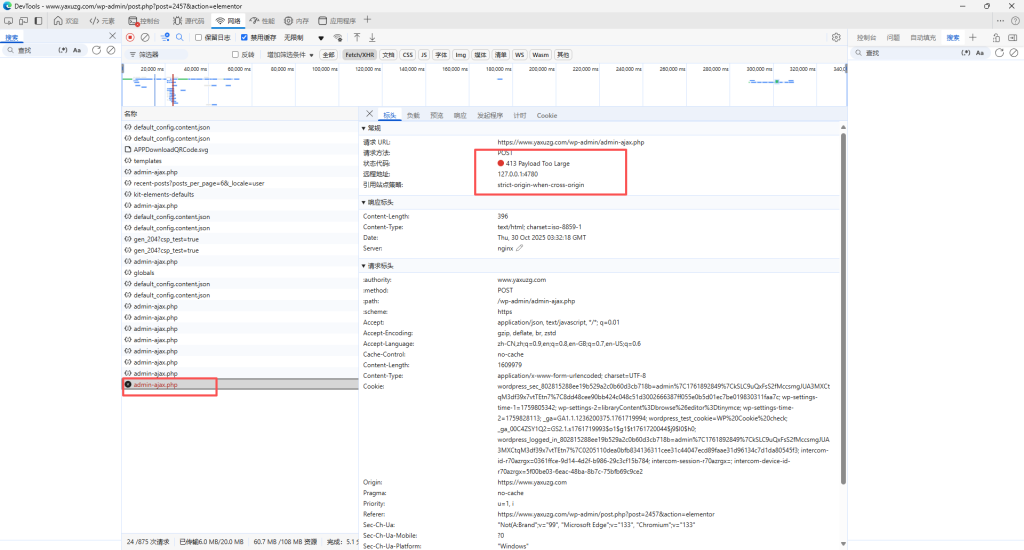This screenshot has height=550, width=1024.
Task: Click the red record network log button
Action: click(x=130, y=37)
